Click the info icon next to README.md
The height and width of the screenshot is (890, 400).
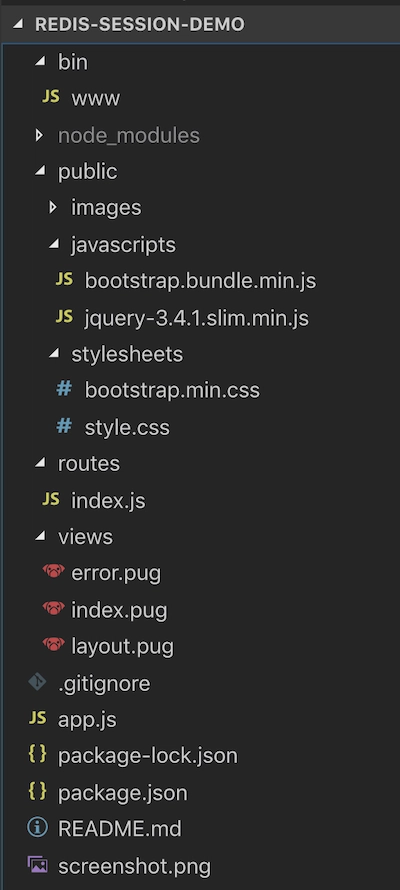tap(37, 828)
